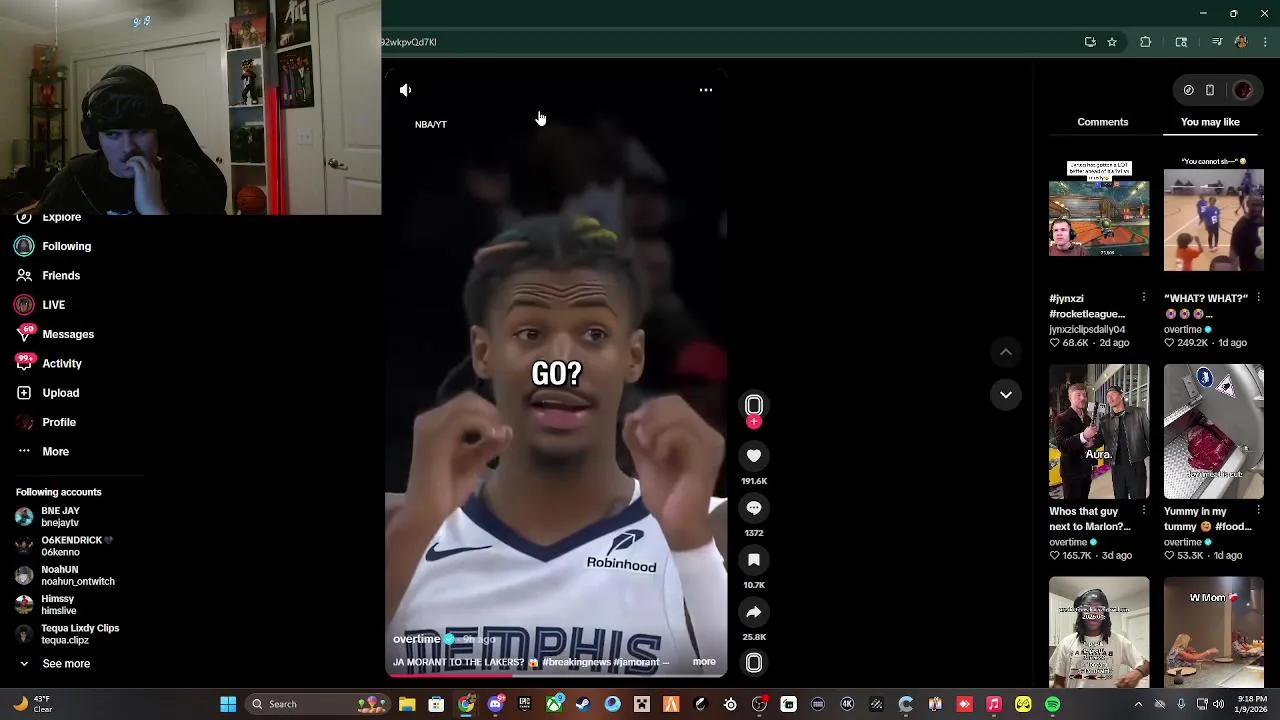Image resolution: width=1280 pixels, height=720 pixels.
Task: Open jynxziclipsdaily04 creator link
Action: click(1087, 329)
